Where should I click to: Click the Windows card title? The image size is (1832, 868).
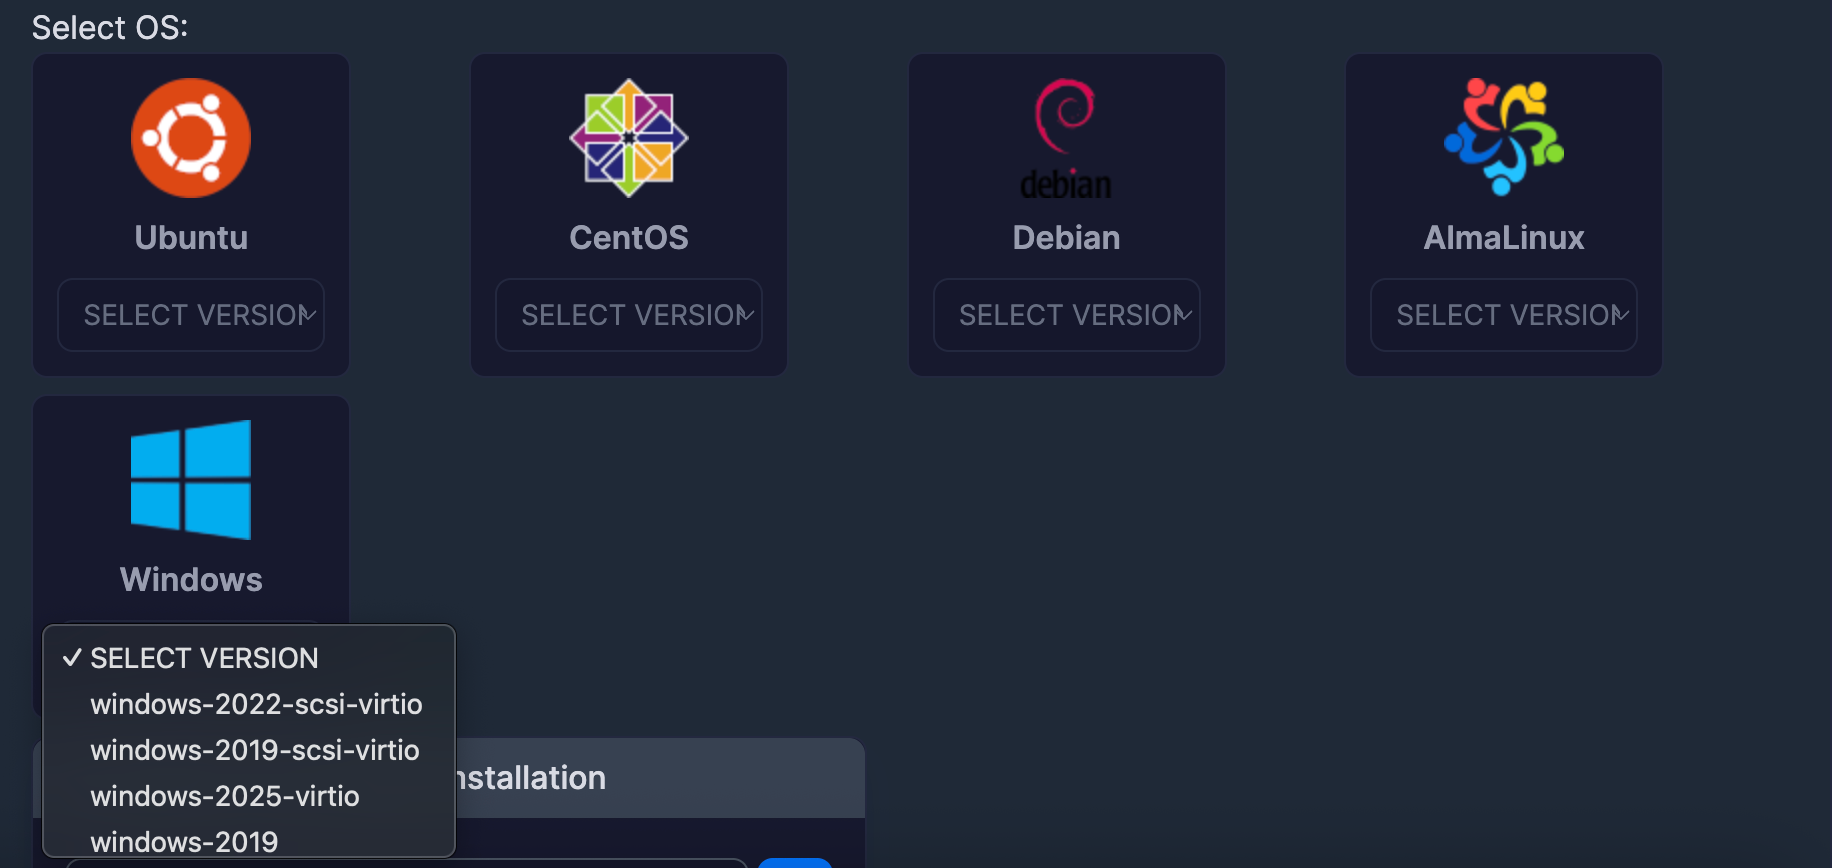(191, 580)
